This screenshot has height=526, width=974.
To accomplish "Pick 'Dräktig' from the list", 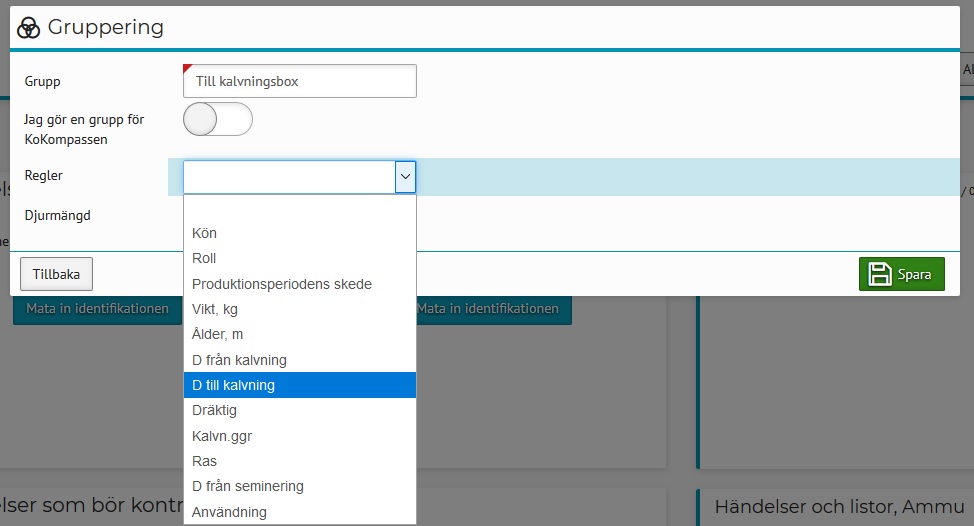I will coord(214,410).
